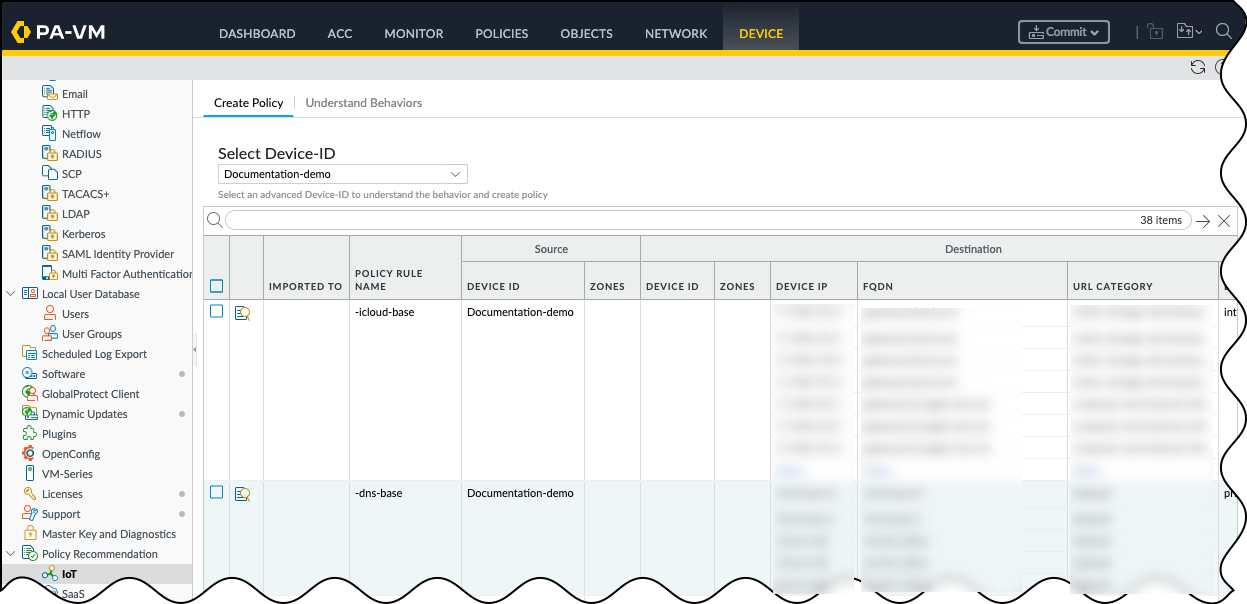Apply the filter using the arrow icon
This screenshot has height=604, width=1247.
click(x=1203, y=221)
